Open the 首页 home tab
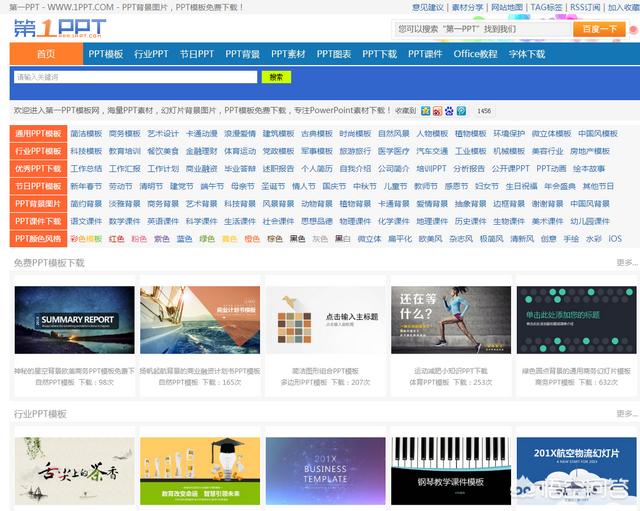 46,54
